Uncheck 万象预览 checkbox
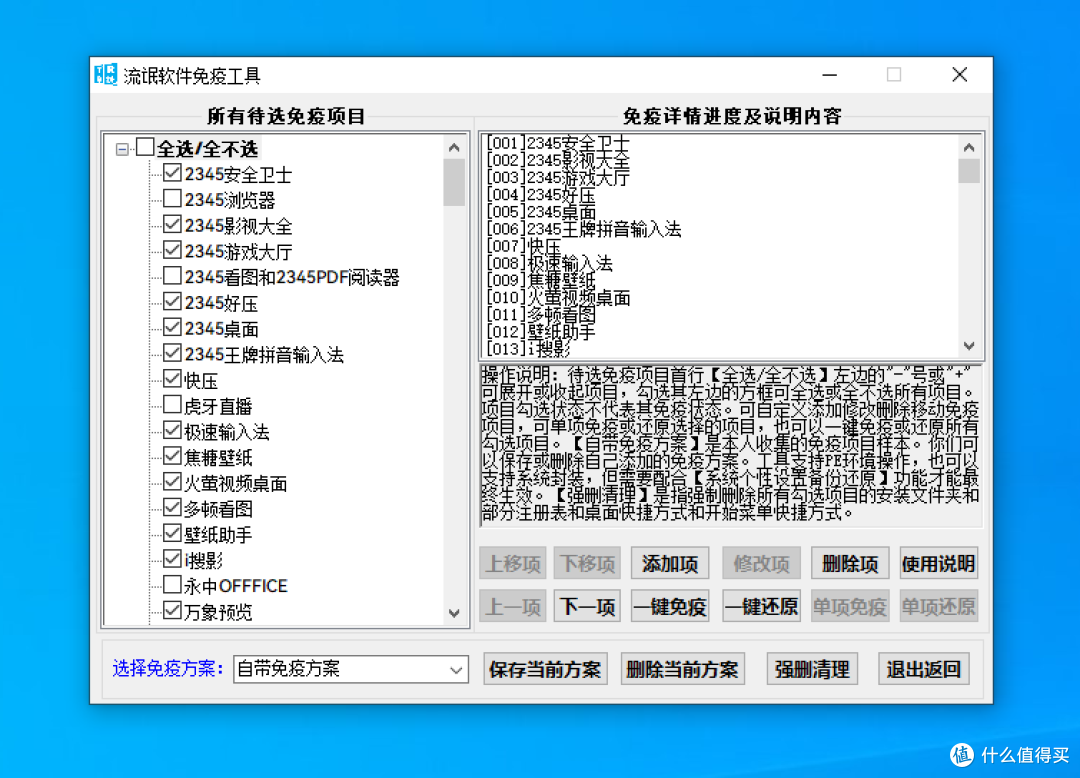Screen dimensions: 1080x778 point(172,610)
